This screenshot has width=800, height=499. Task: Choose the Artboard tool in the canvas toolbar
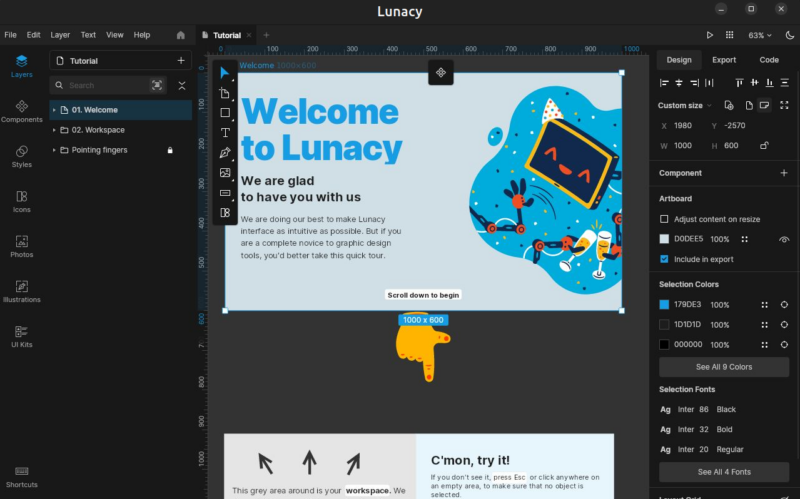224,93
